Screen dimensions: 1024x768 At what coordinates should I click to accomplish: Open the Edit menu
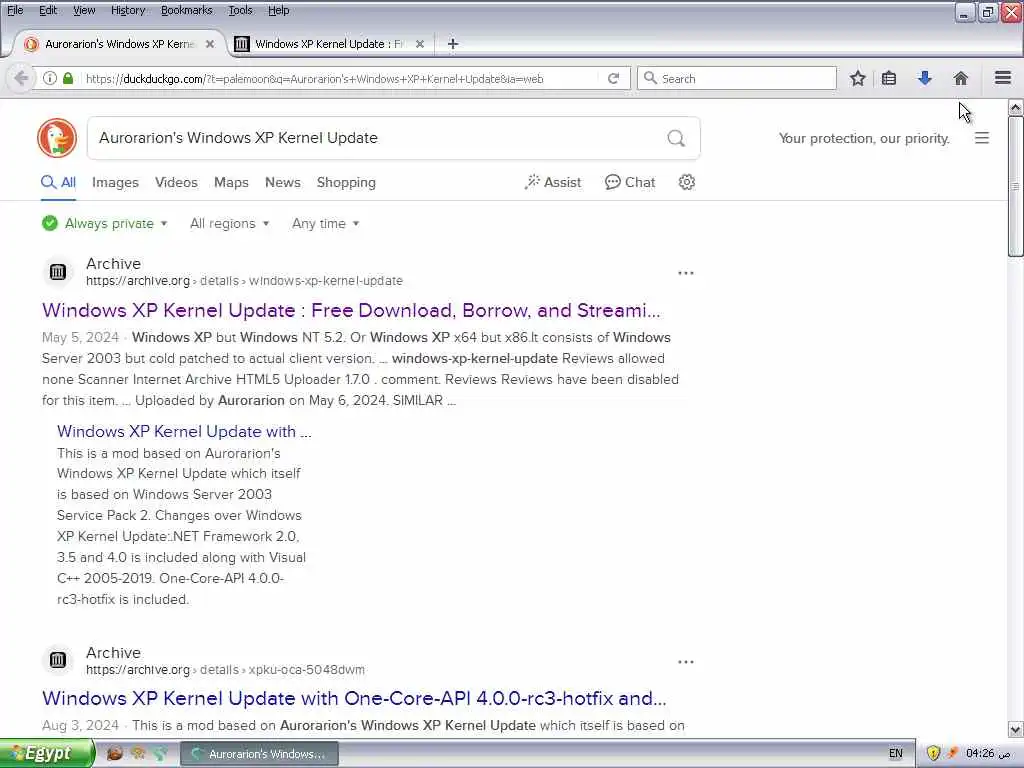(48, 10)
